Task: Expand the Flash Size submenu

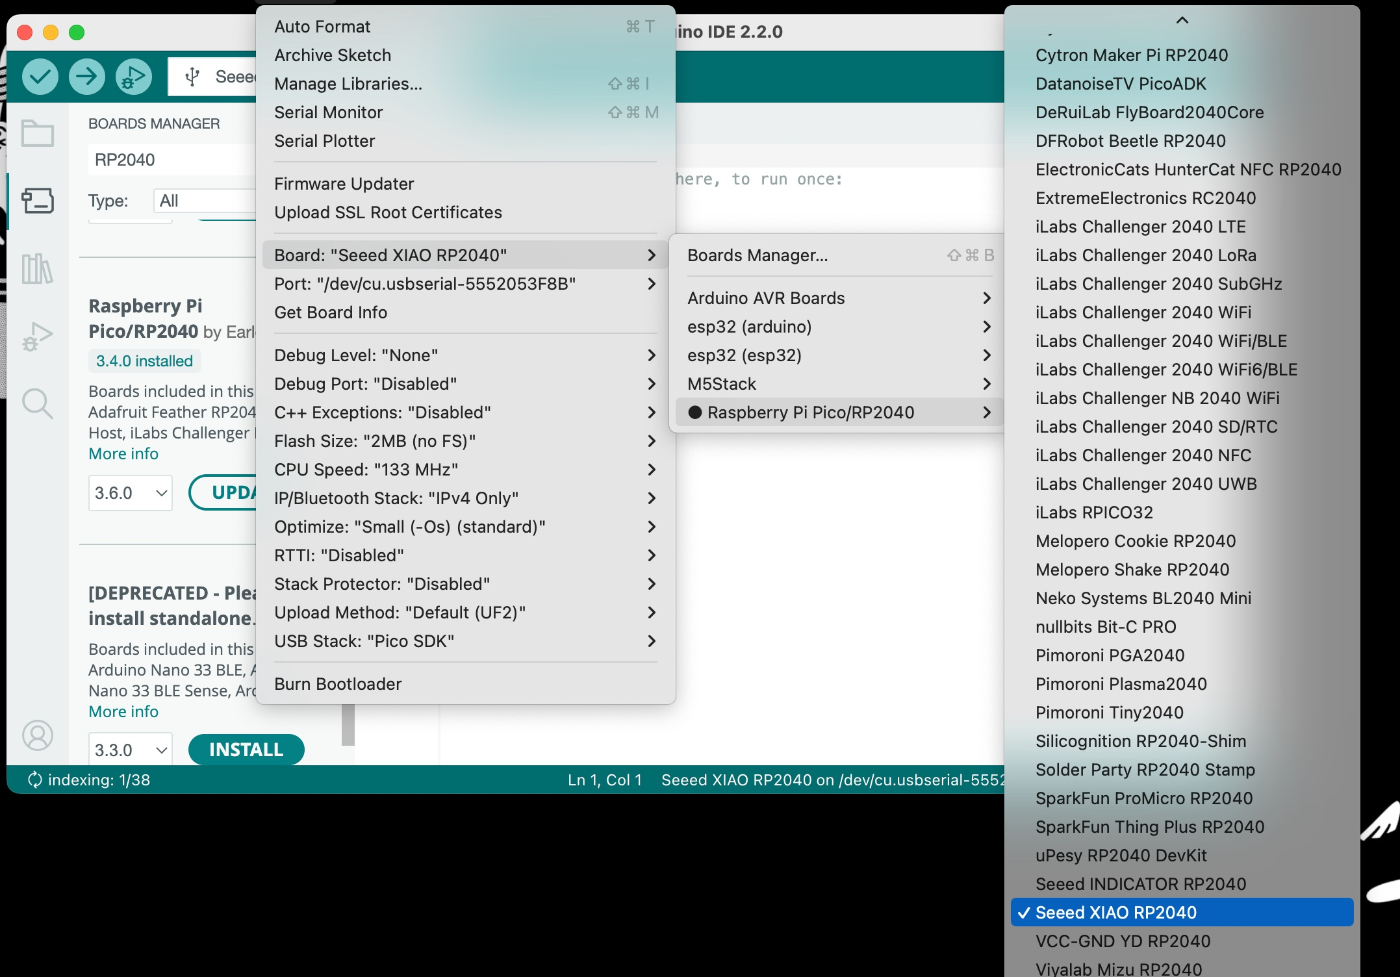Action: click(465, 441)
